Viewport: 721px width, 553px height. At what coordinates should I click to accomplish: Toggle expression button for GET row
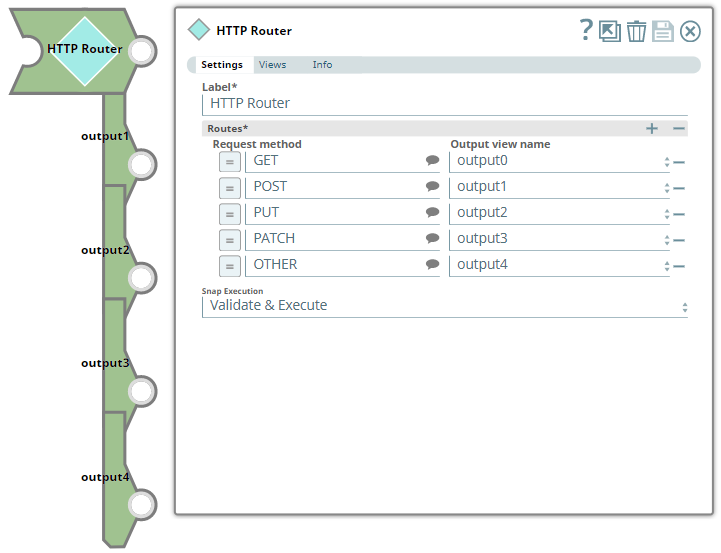229,161
